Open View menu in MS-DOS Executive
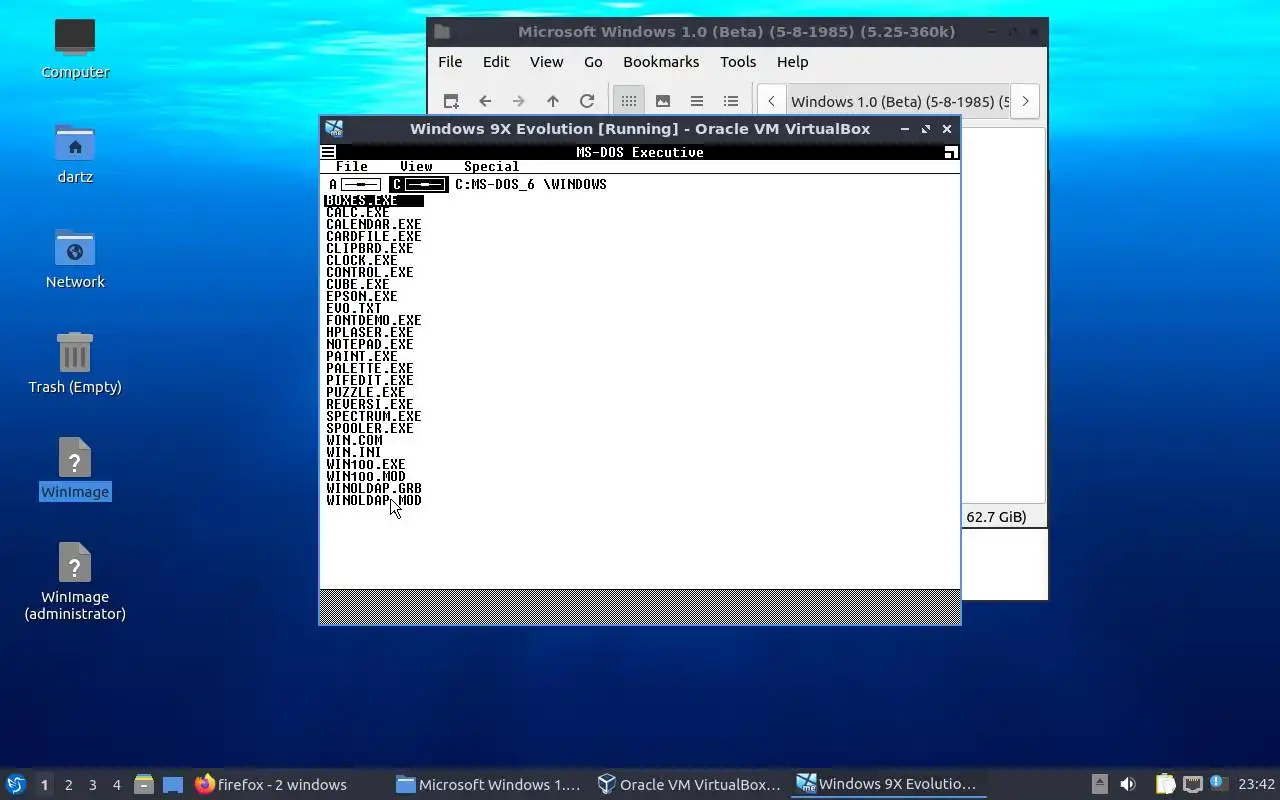Screen dimensions: 1280x800 [x=416, y=167]
